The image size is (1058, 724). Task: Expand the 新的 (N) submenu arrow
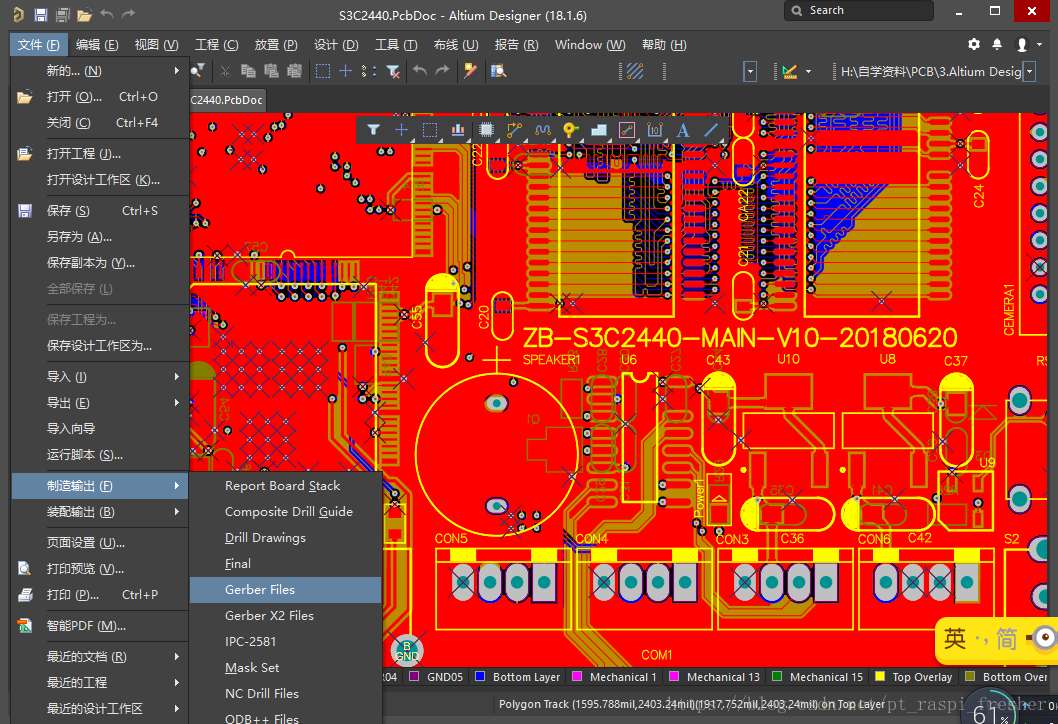pos(177,70)
